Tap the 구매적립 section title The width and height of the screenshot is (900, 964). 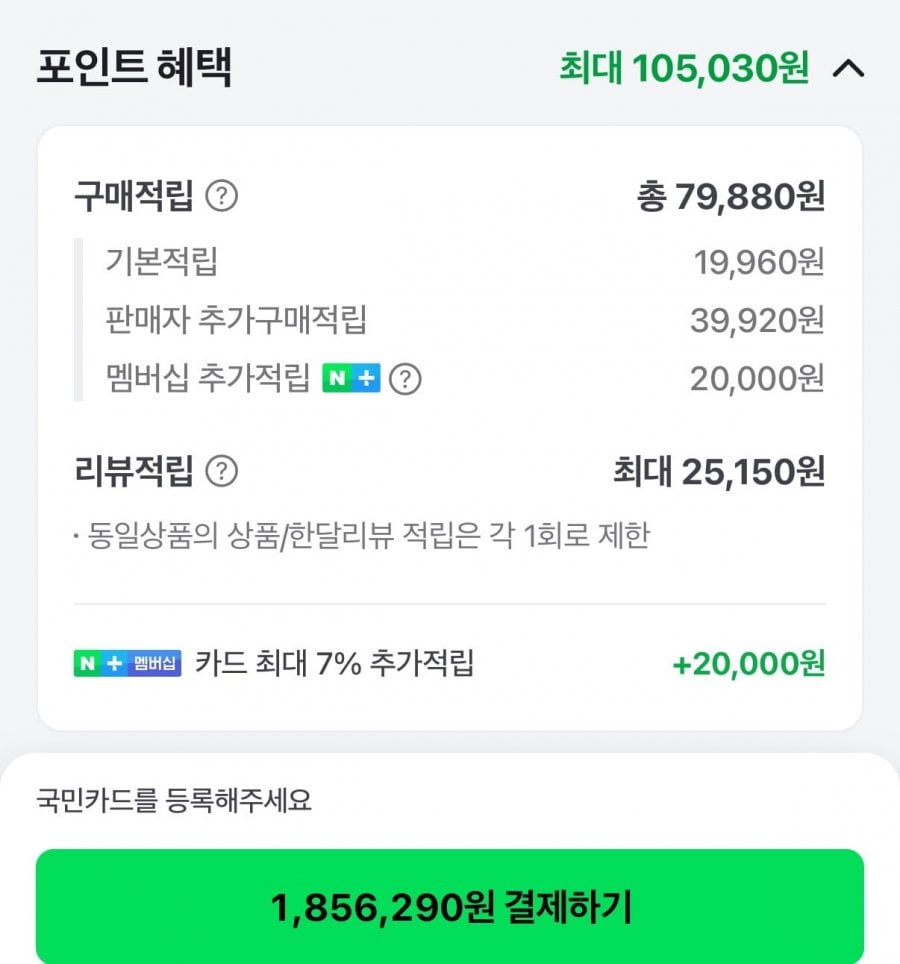click(x=133, y=197)
